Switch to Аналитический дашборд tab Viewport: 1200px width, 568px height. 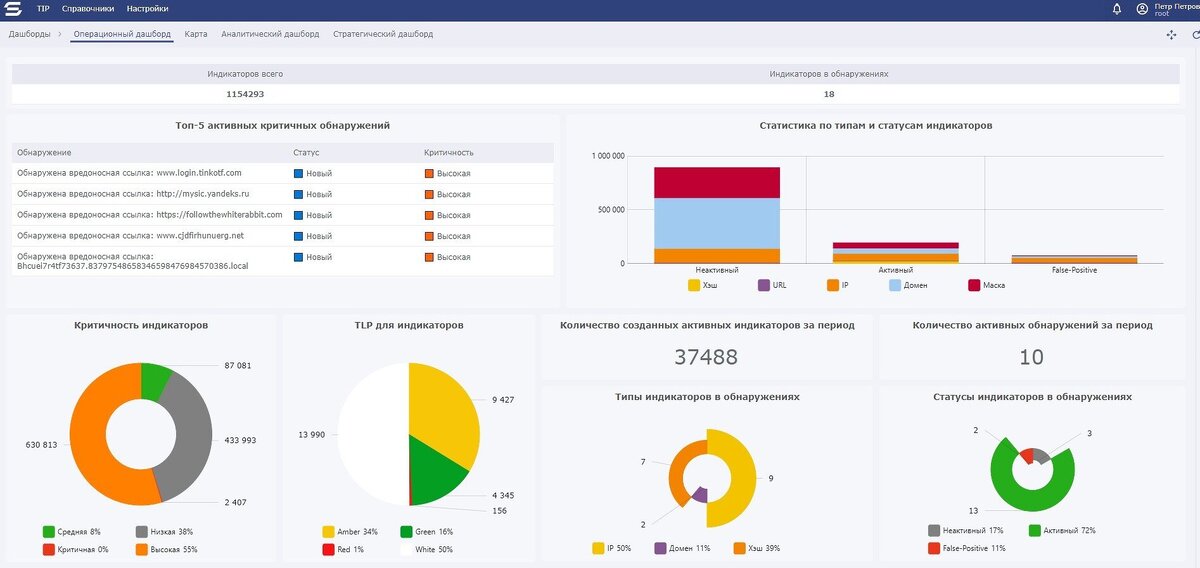[270, 34]
